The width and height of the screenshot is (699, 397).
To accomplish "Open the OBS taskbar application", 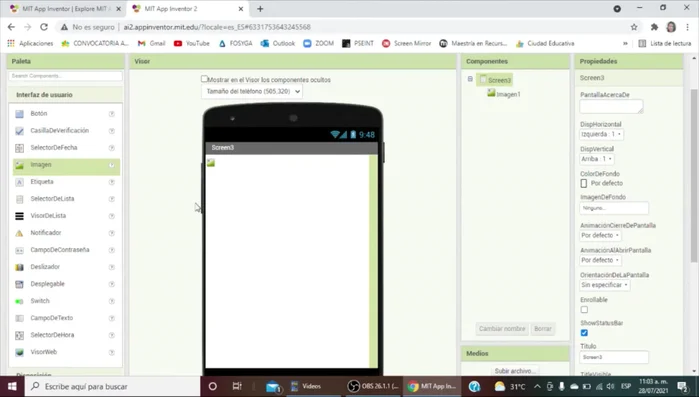I will tap(373, 386).
